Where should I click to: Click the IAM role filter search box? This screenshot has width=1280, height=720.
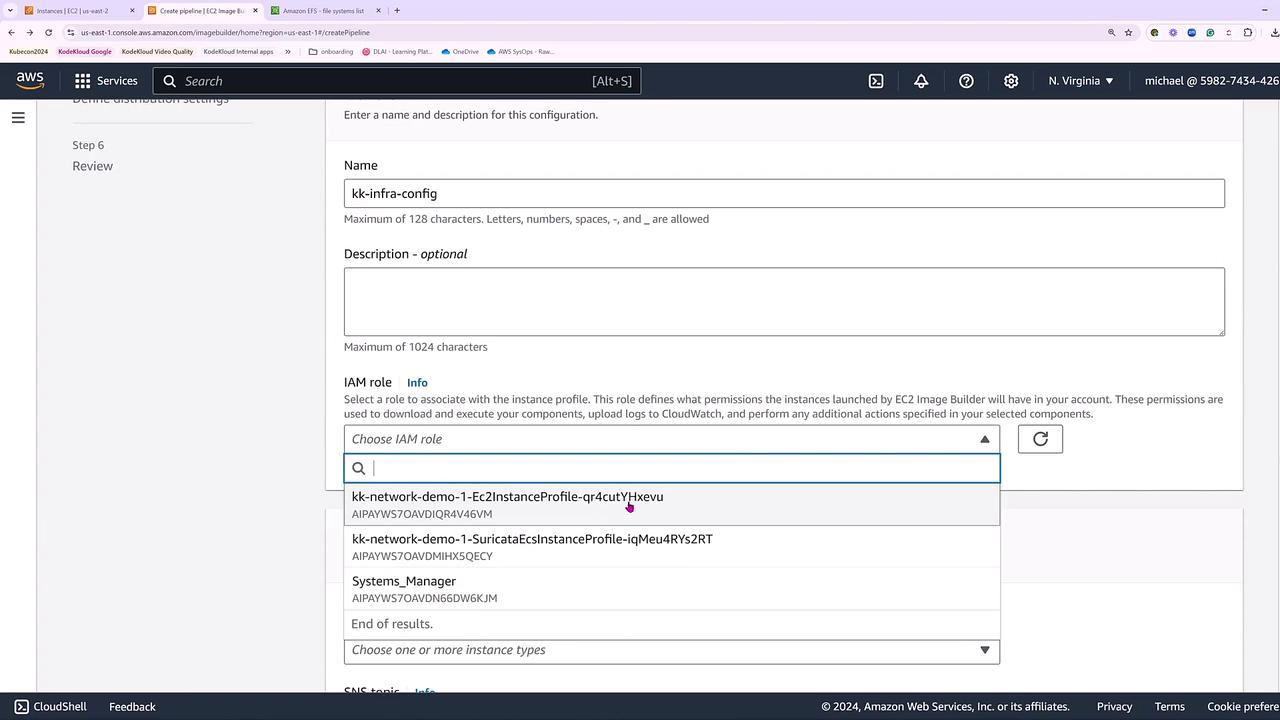[672, 468]
